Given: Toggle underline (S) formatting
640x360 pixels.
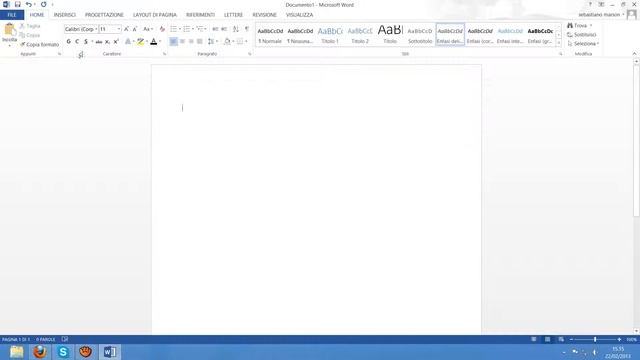Looking at the screenshot, I should tap(86, 42).
